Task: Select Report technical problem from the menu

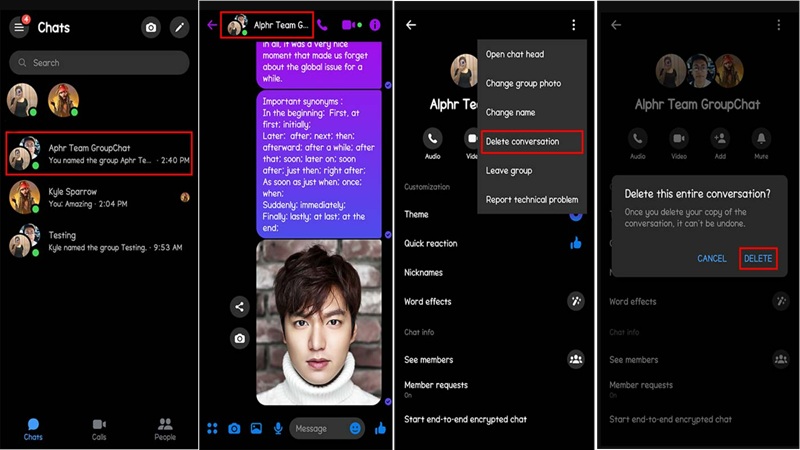Action: pyautogui.click(x=532, y=199)
